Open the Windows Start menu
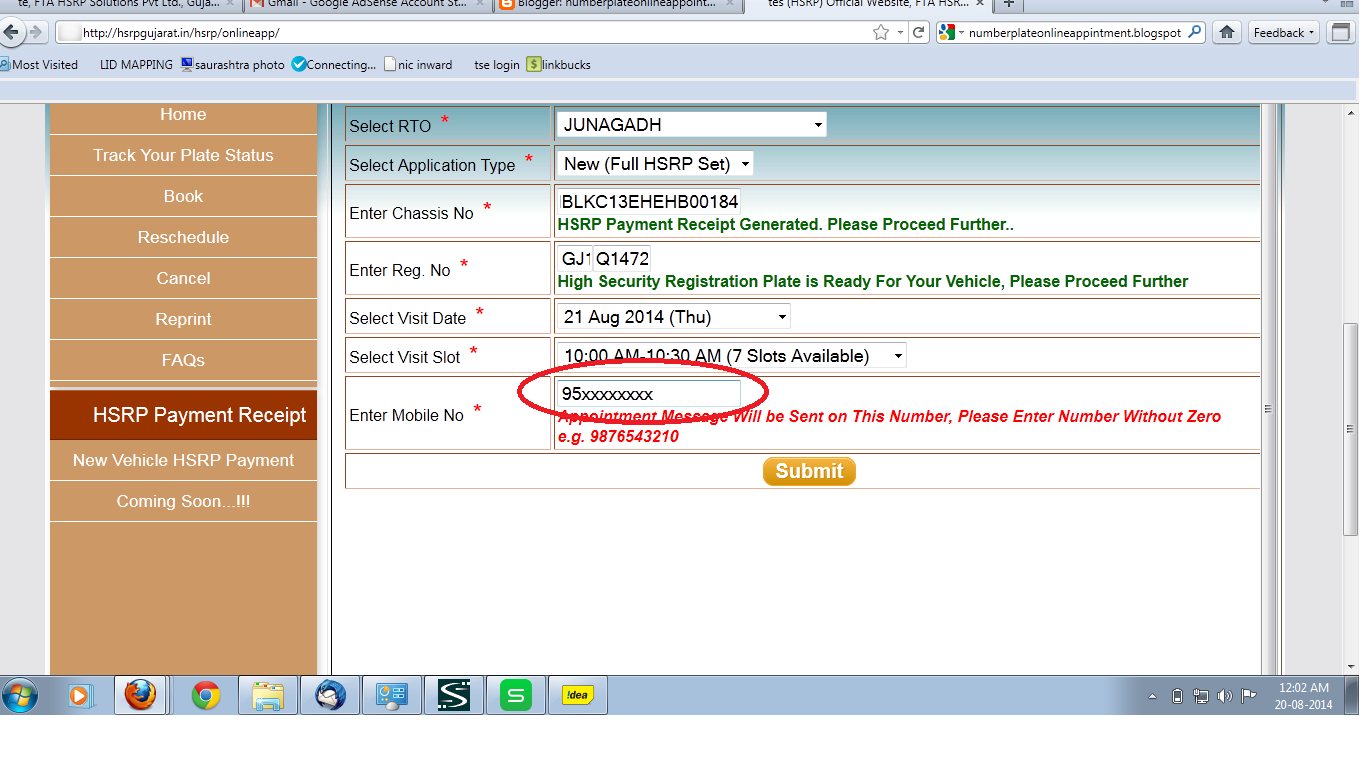1366x768 pixels. [21, 695]
